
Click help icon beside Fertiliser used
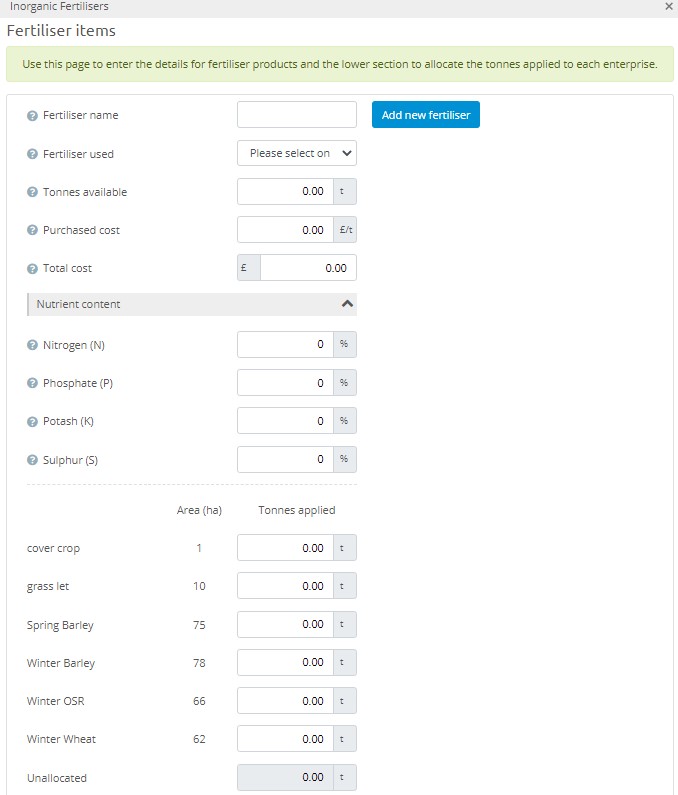pos(32,154)
